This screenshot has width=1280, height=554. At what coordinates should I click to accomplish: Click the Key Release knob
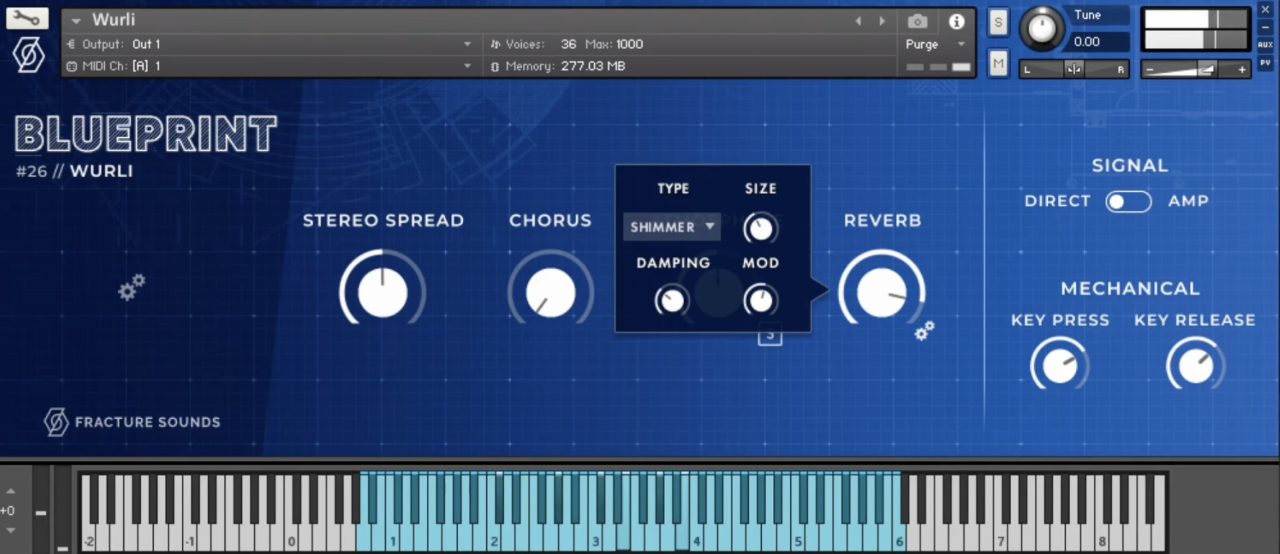[x=1196, y=366]
